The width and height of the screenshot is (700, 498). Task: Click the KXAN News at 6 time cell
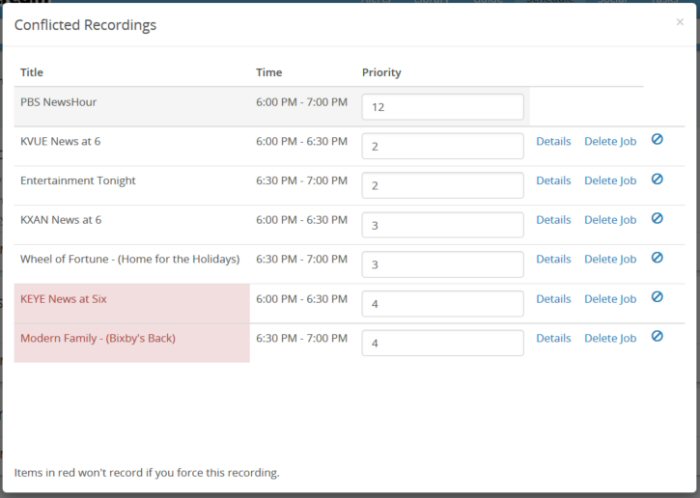point(302,220)
